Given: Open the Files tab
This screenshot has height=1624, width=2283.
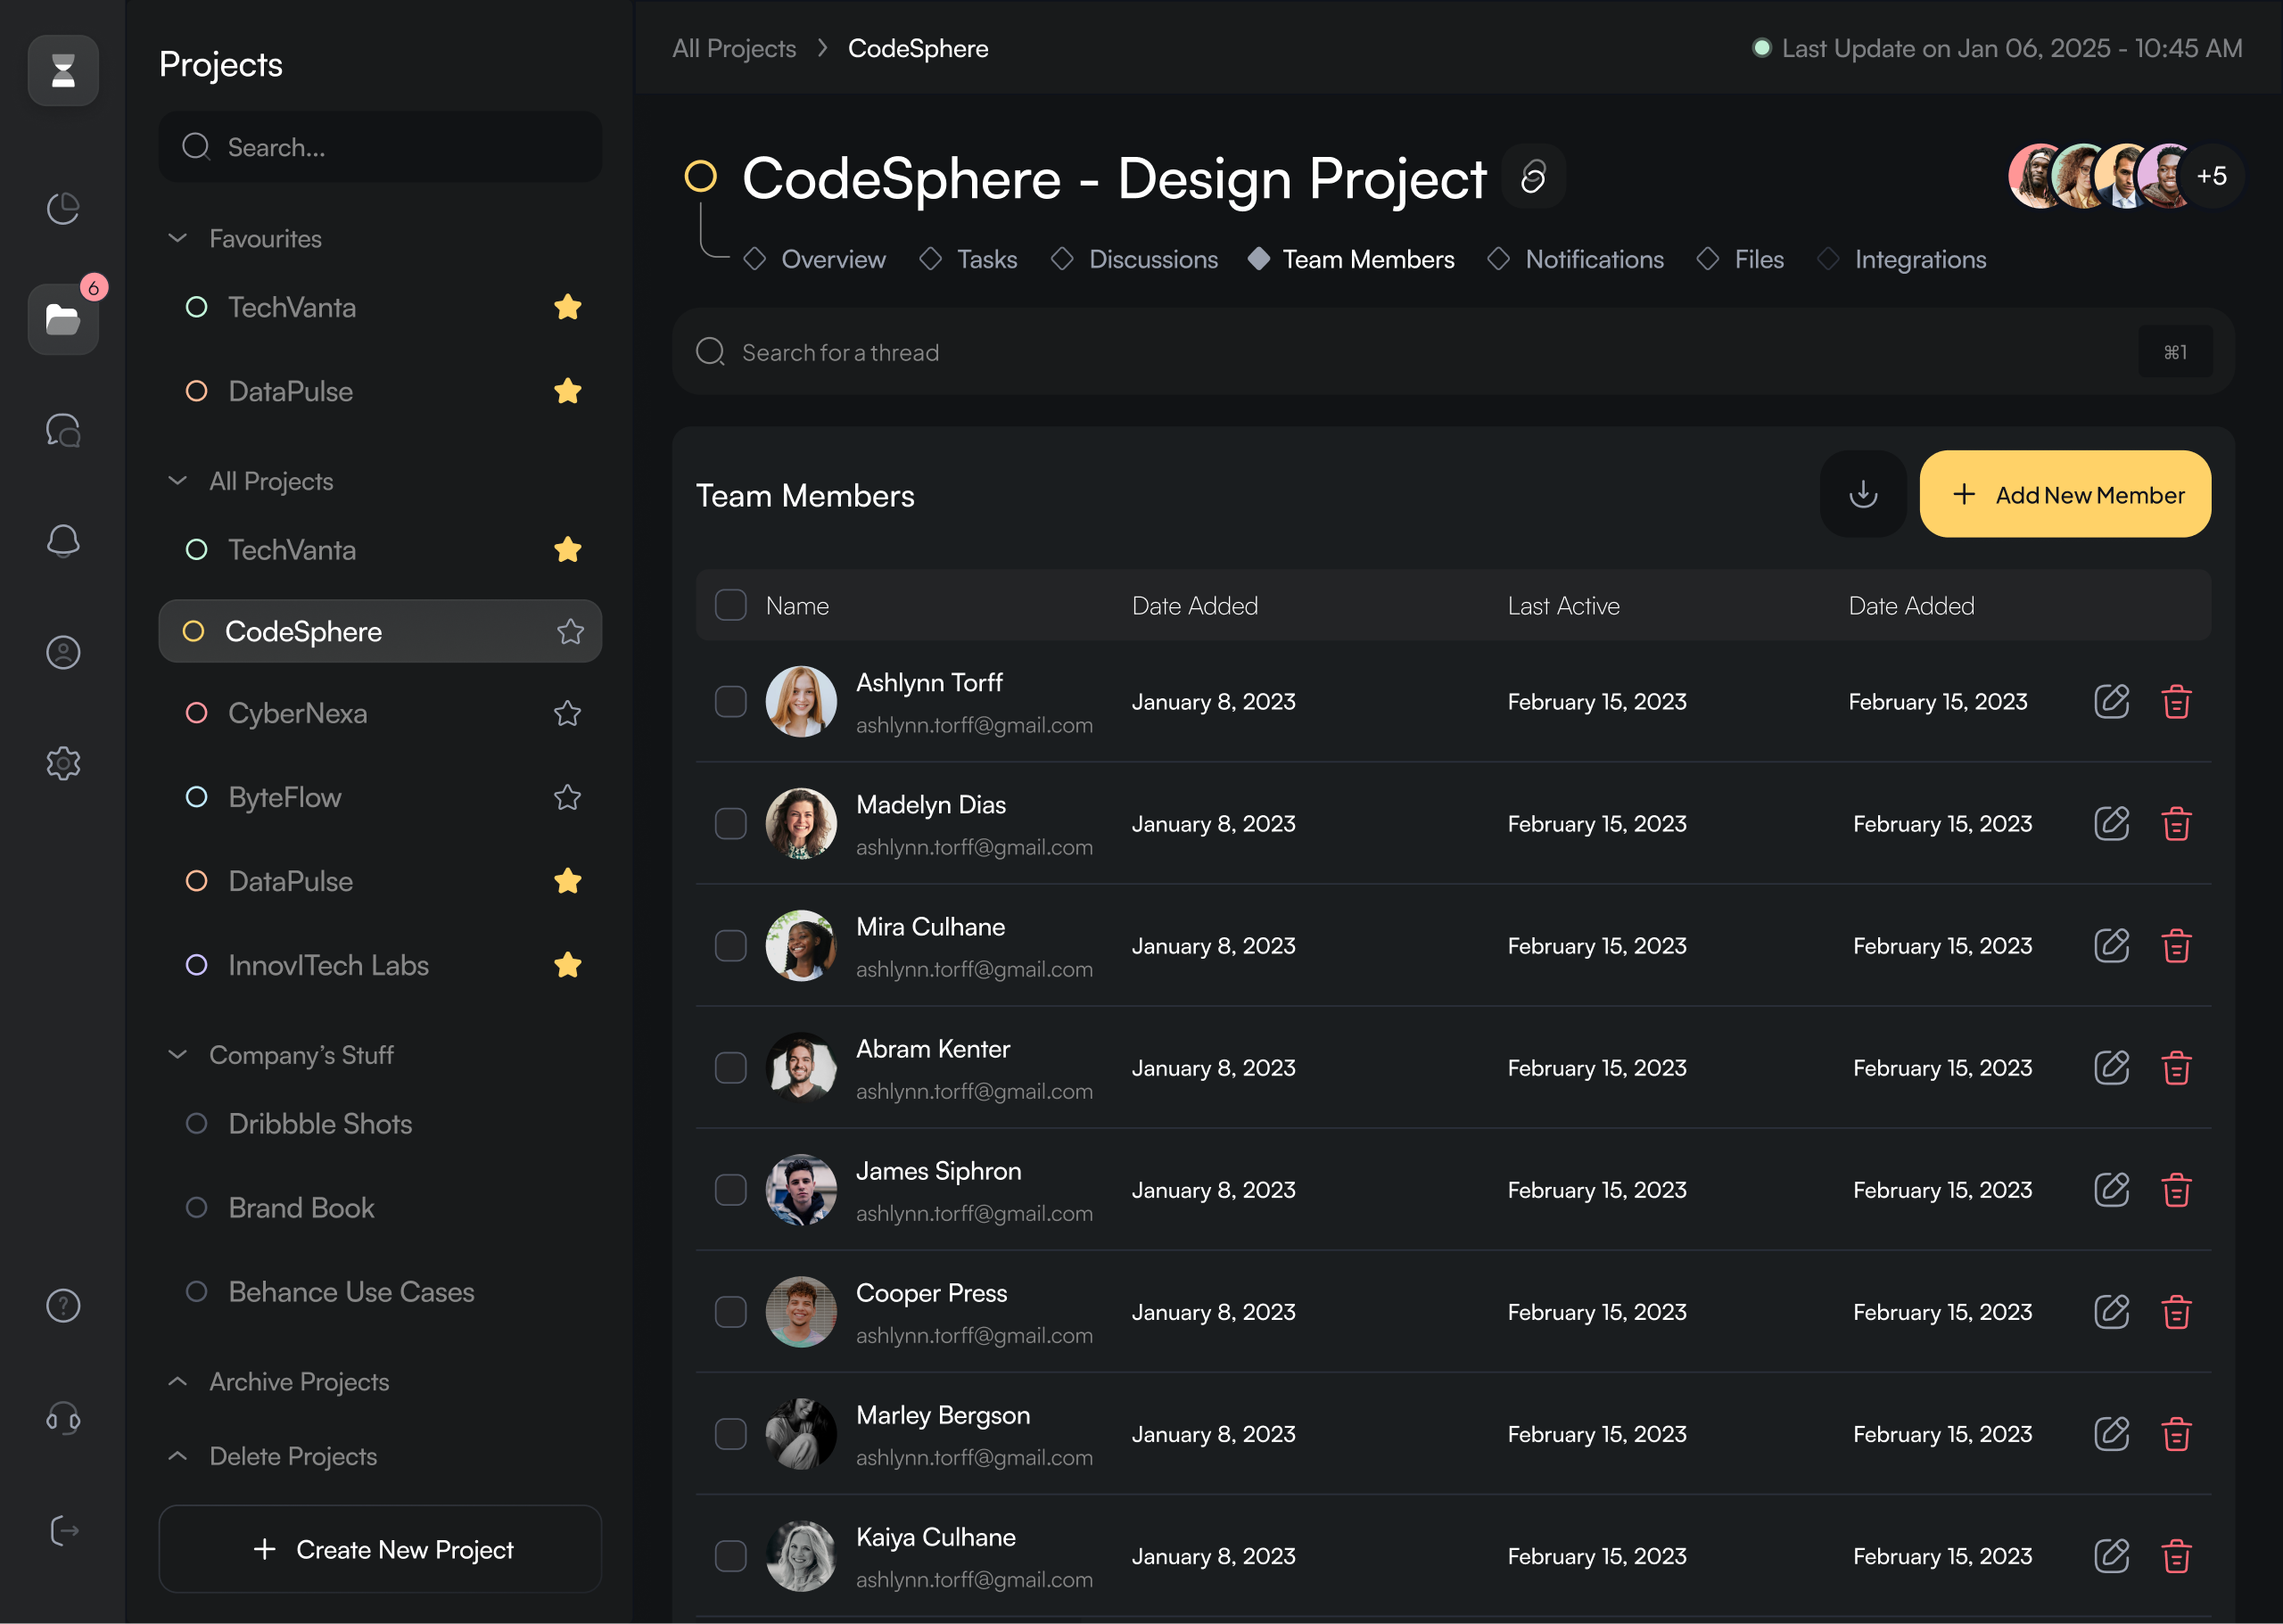Looking at the screenshot, I should coord(1741,260).
